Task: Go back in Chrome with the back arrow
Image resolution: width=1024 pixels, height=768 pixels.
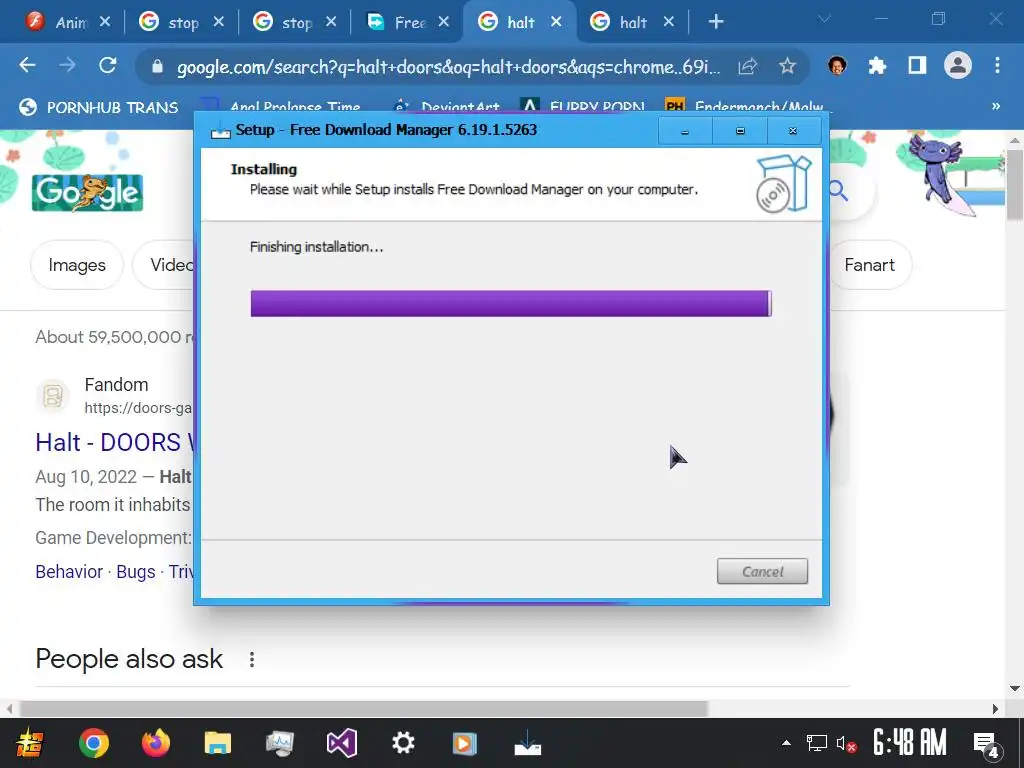Action: (27, 65)
